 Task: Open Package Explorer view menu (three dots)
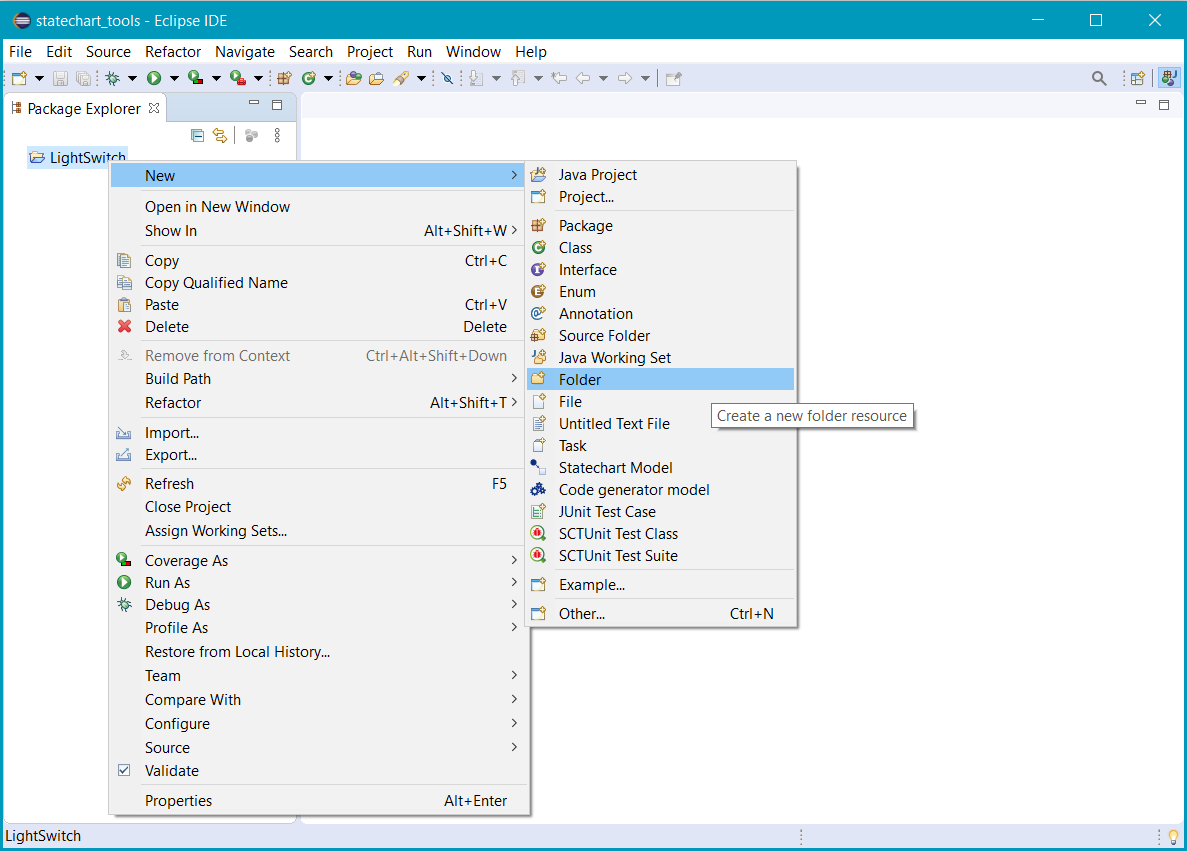277,136
